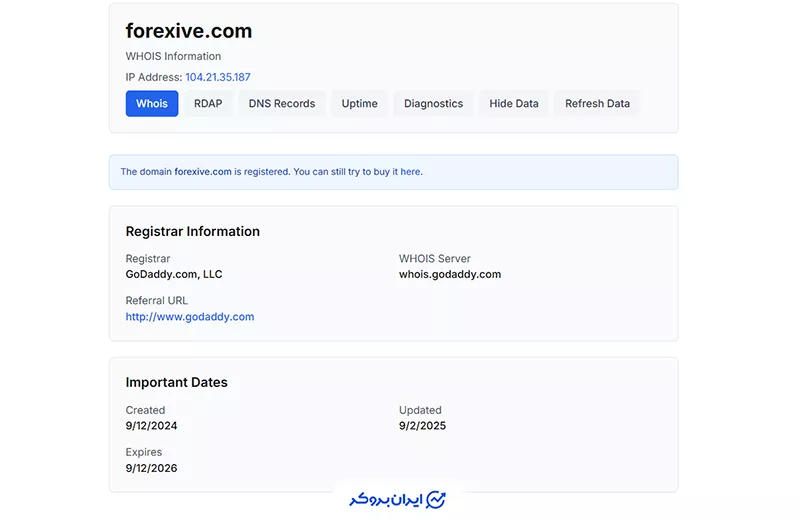
Task: Select the Created date 9/12/2024
Action: click(x=152, y=426)
